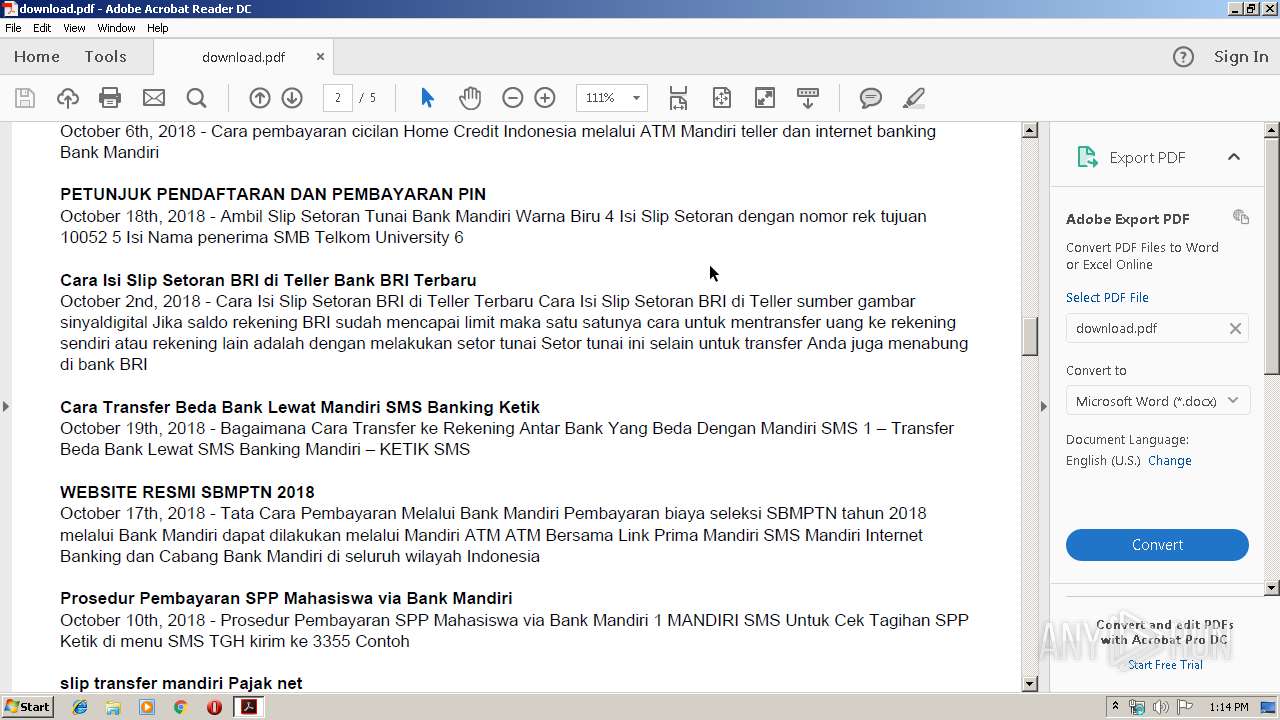The image size is (1280, 720).
Task: Click the Save file icon
Action: (x=25, y=98)
